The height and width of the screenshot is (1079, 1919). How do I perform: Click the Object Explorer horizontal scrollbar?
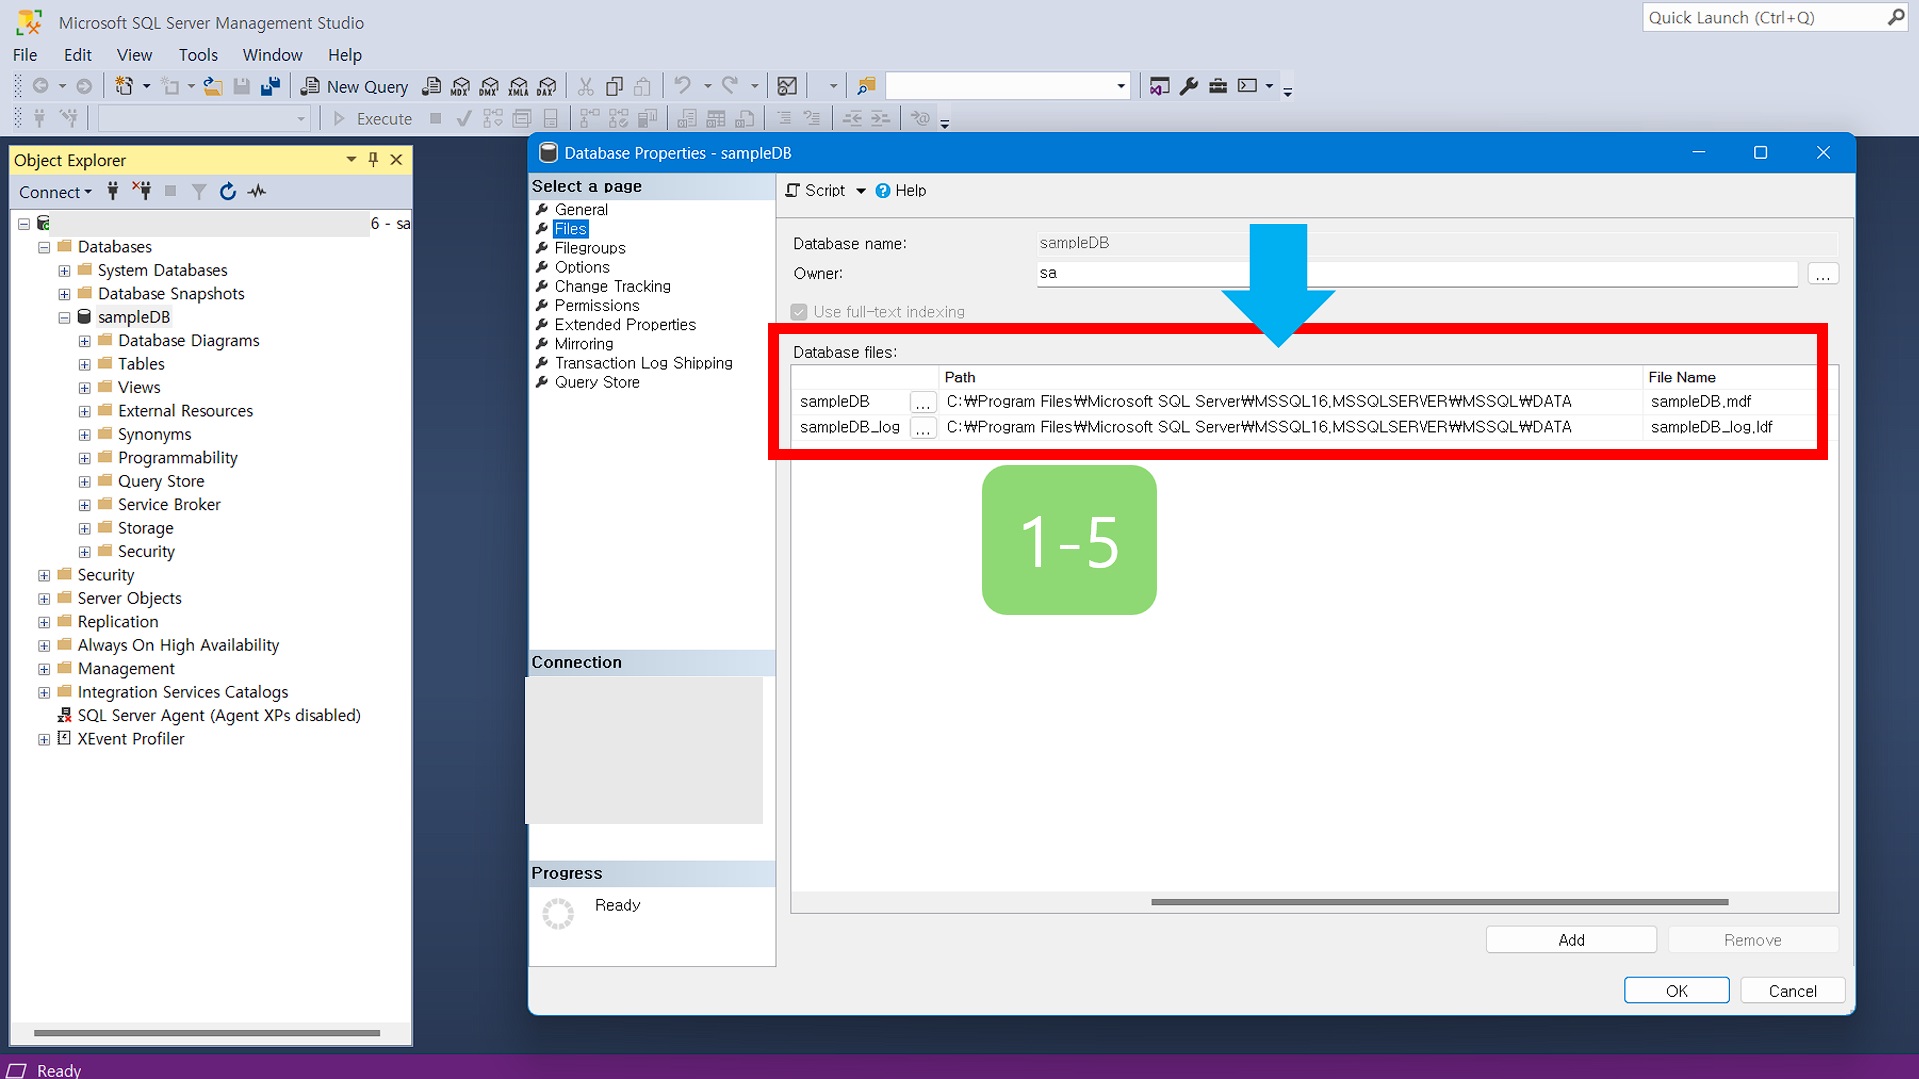[x=207, y=1033]
